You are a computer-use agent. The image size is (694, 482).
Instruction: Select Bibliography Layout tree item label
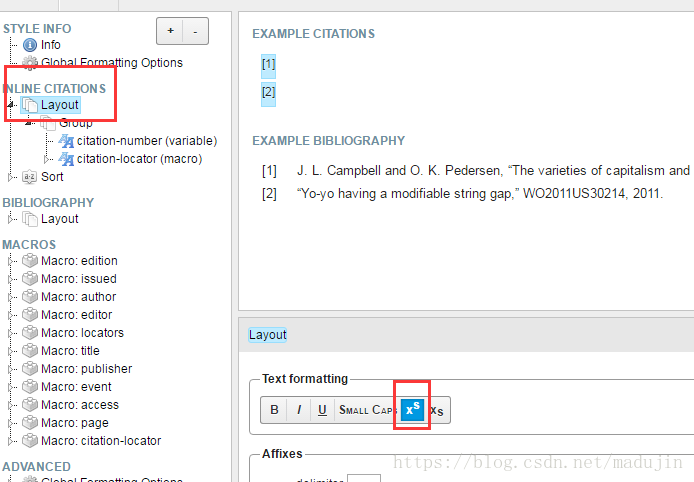[x=60, y=219]
